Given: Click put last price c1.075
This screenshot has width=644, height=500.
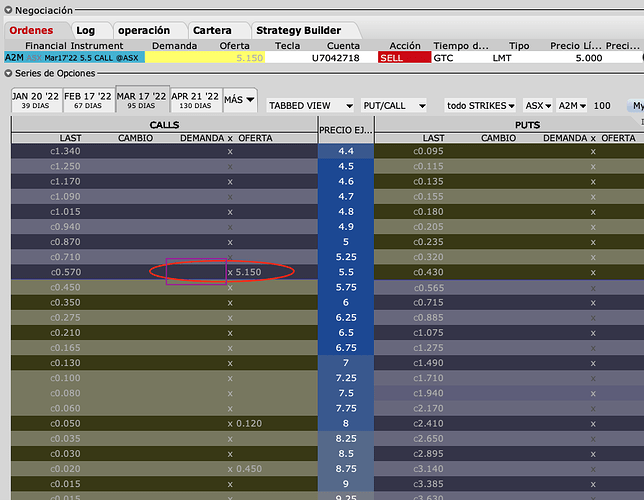Looking at the screenshot, I should [x=428, y=333].
